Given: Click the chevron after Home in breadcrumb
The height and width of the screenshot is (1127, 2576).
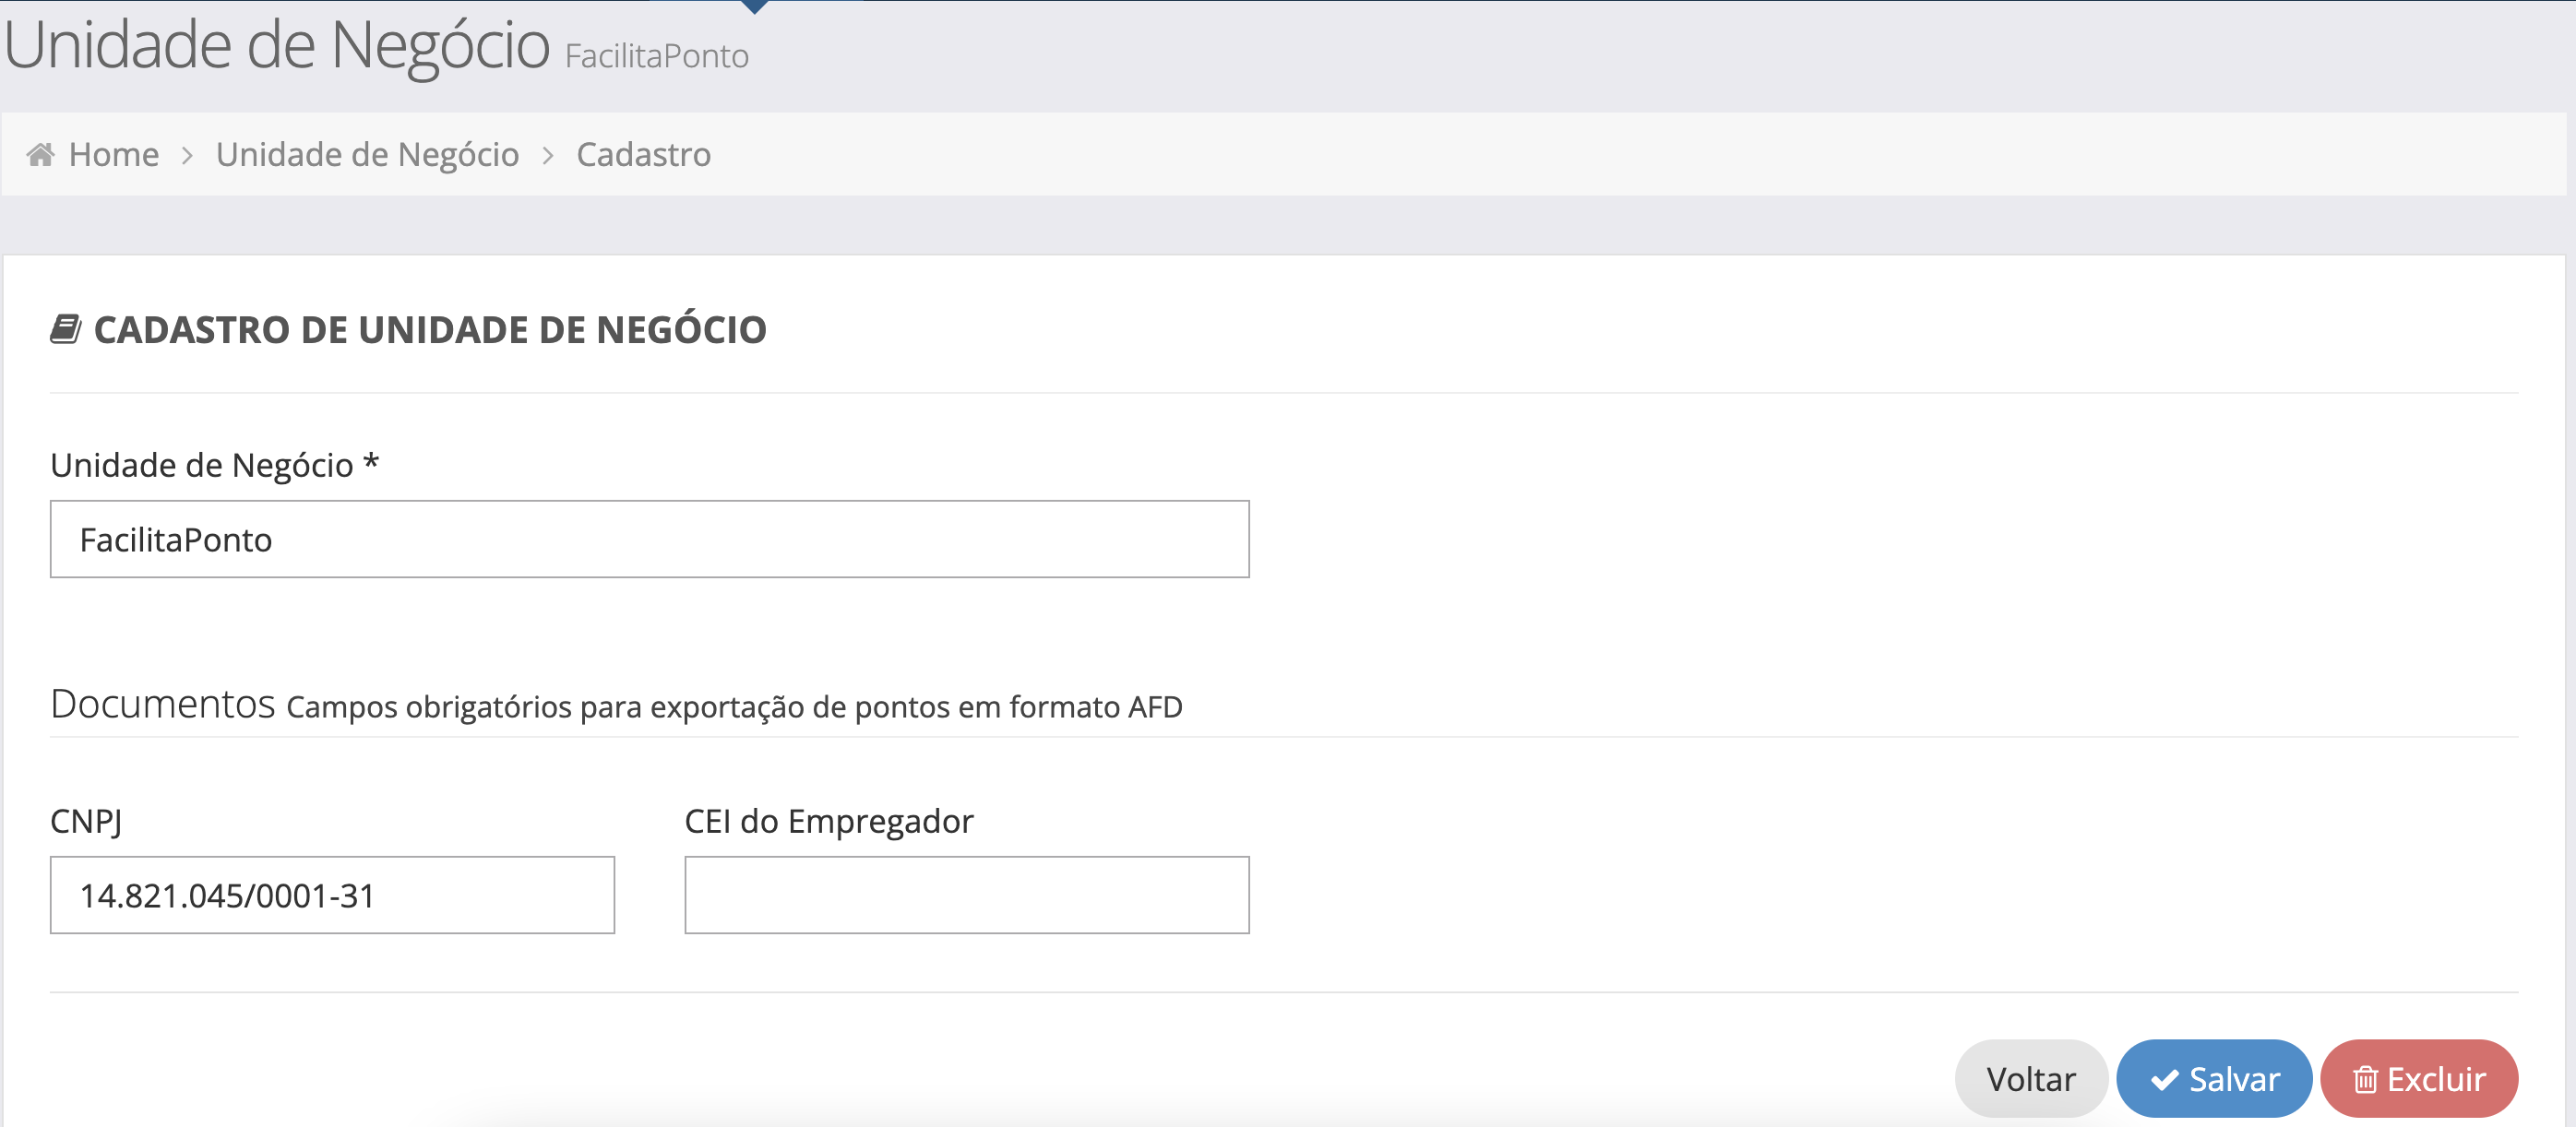Looking at the screenshot, I should pyautogui.click(x=187, y=156).
